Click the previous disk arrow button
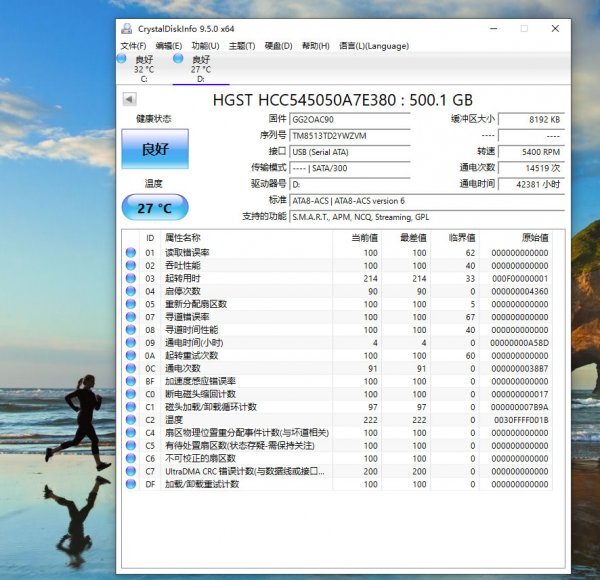Screen dimensions: 600x580 pos(129,99)
